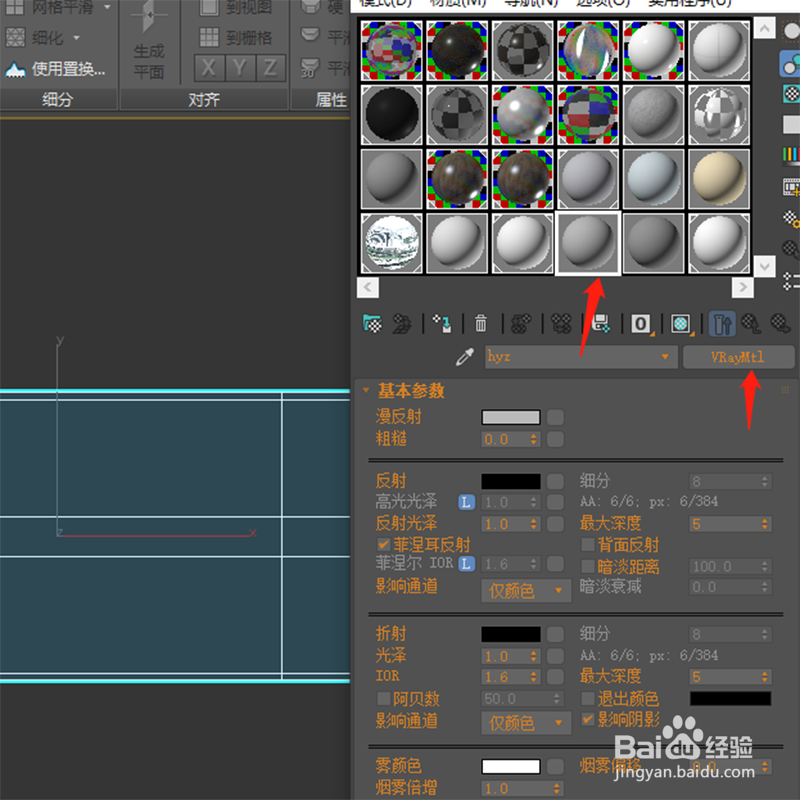Image resolution: width=800 pixels, height=800 pixels.
Task: Open the Material/Map Navigator icon
Action: [x=791, y=281]
